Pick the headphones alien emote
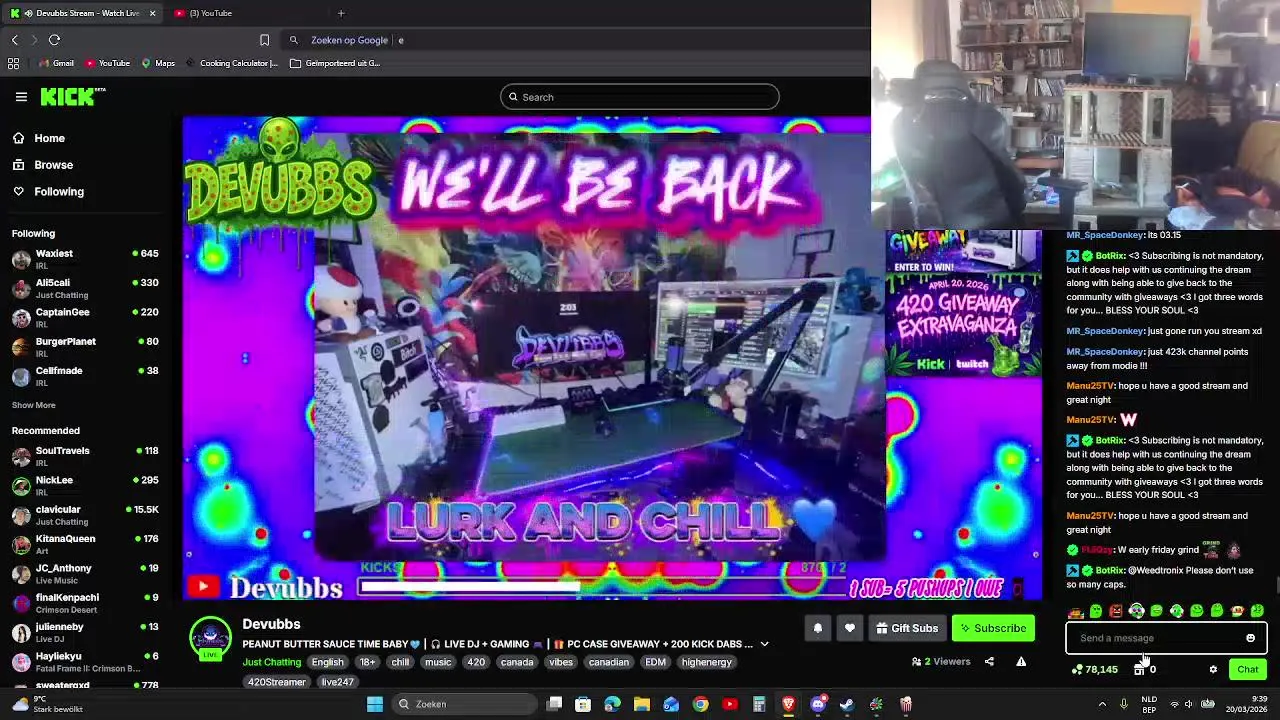Viewport: 1280px width, 720px height. coord(1136,610)
